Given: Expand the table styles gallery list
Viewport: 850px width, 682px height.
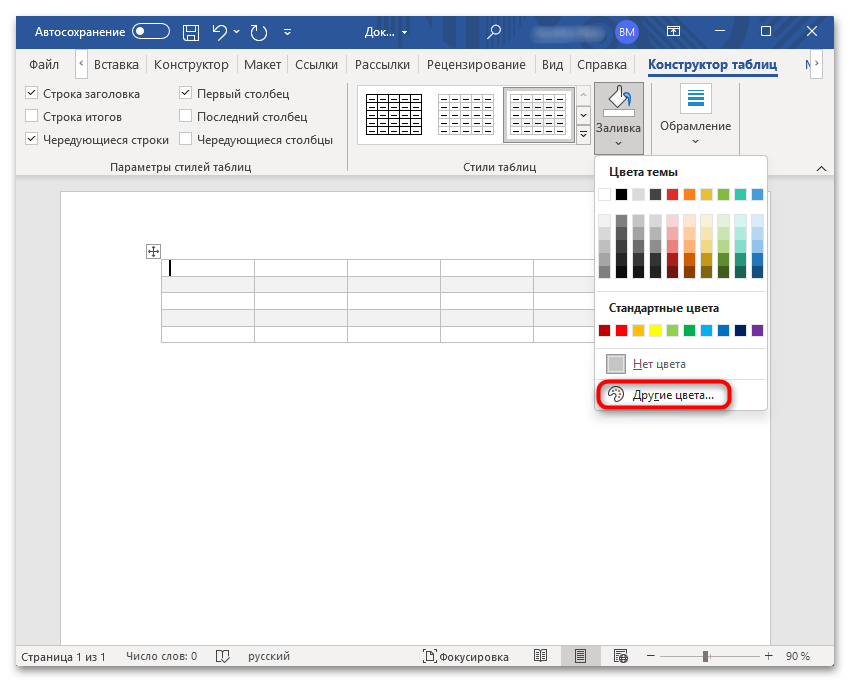Looking at the screenshot, I should pyautogui.click(x=584, y=136).
